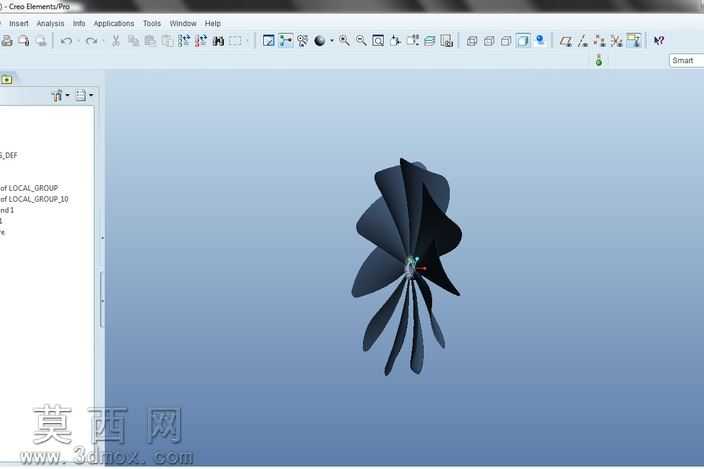Open the Window menu
Image resolution: width=704 pixels, height=469 pixels.
click(x=183, y=23)
